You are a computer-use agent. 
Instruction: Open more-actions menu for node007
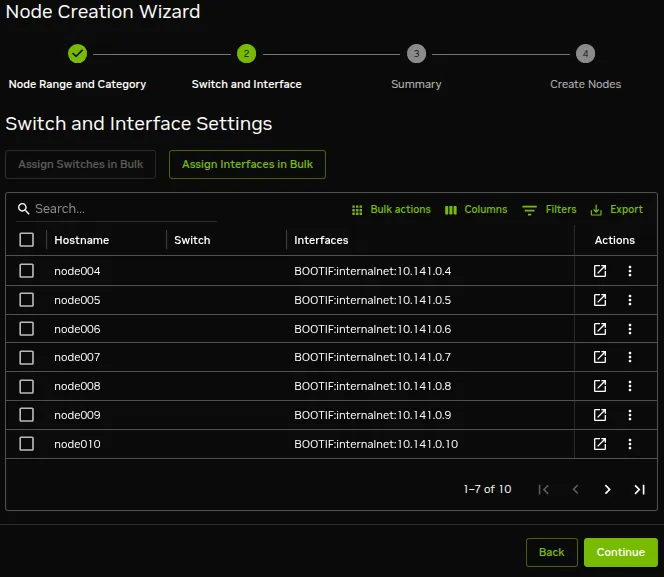point(630,357)
